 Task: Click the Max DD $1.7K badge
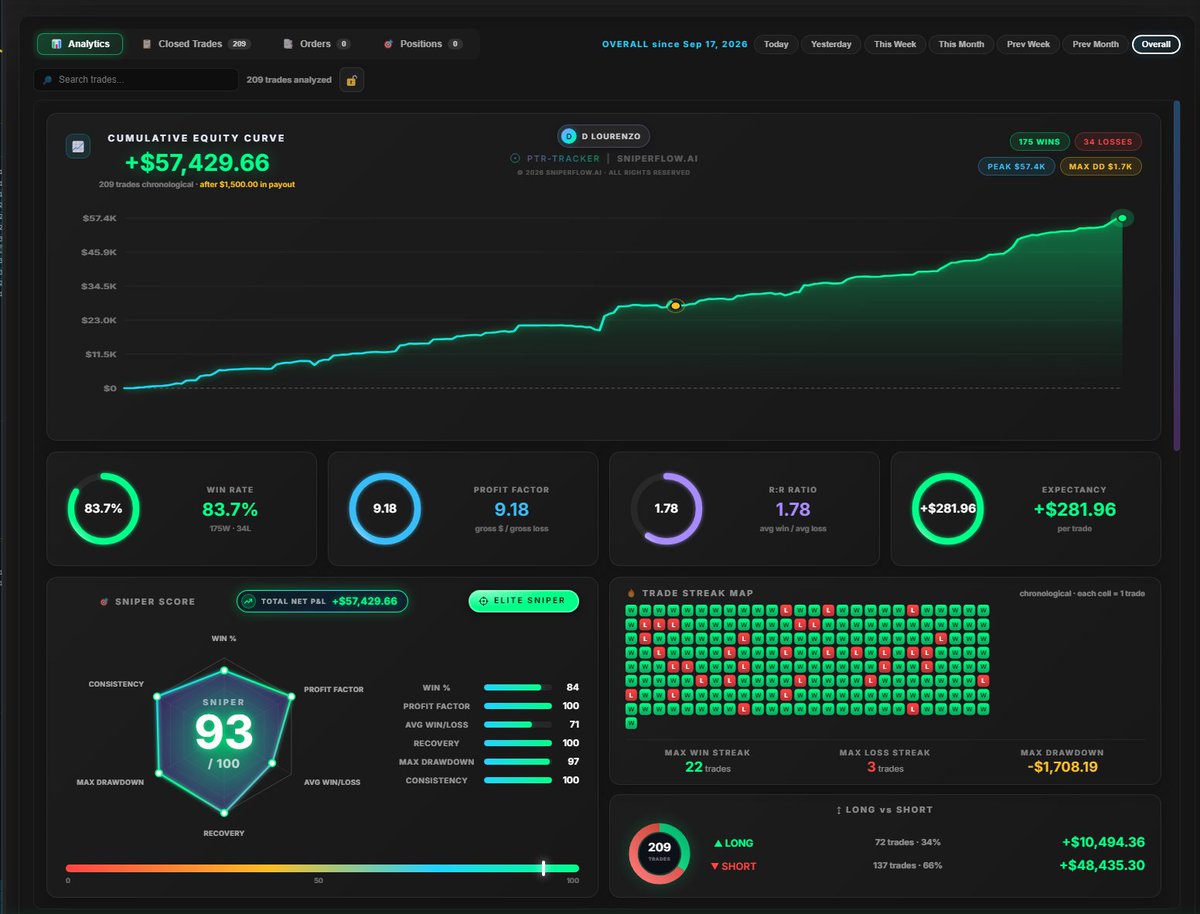coord(1101,166)
